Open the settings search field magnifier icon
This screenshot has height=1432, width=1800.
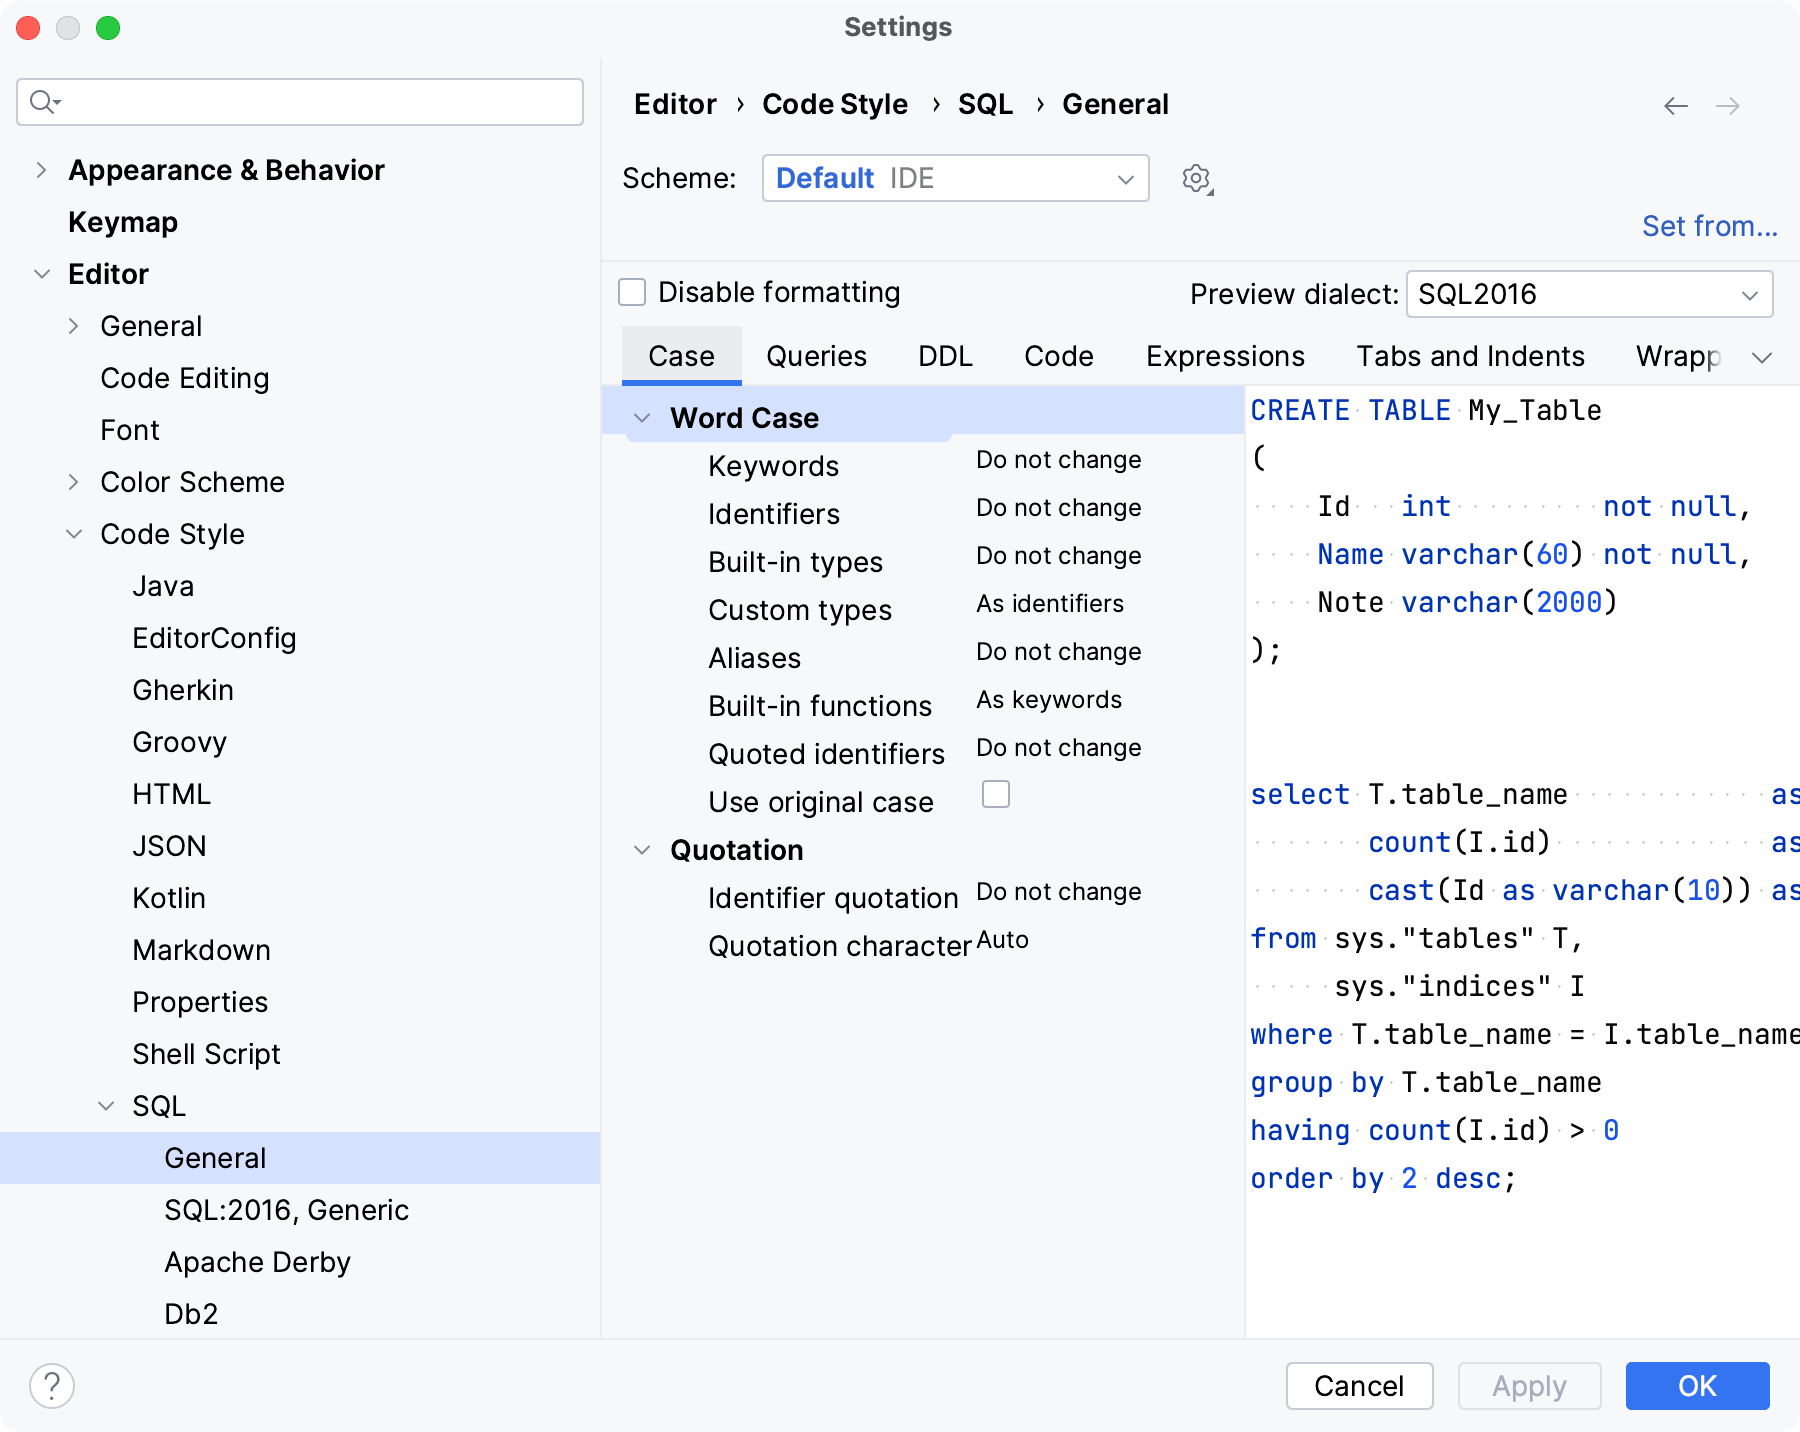point(42,101)
